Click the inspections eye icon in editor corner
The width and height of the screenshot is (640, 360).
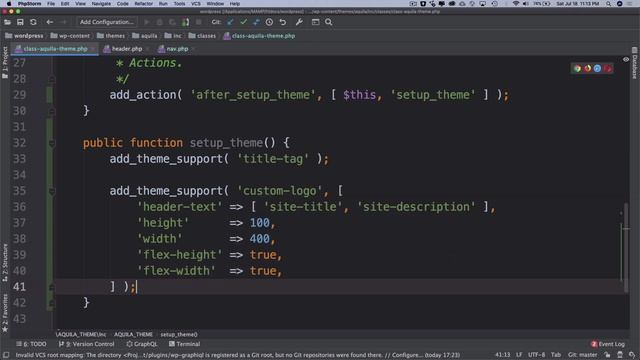[626, 60]
